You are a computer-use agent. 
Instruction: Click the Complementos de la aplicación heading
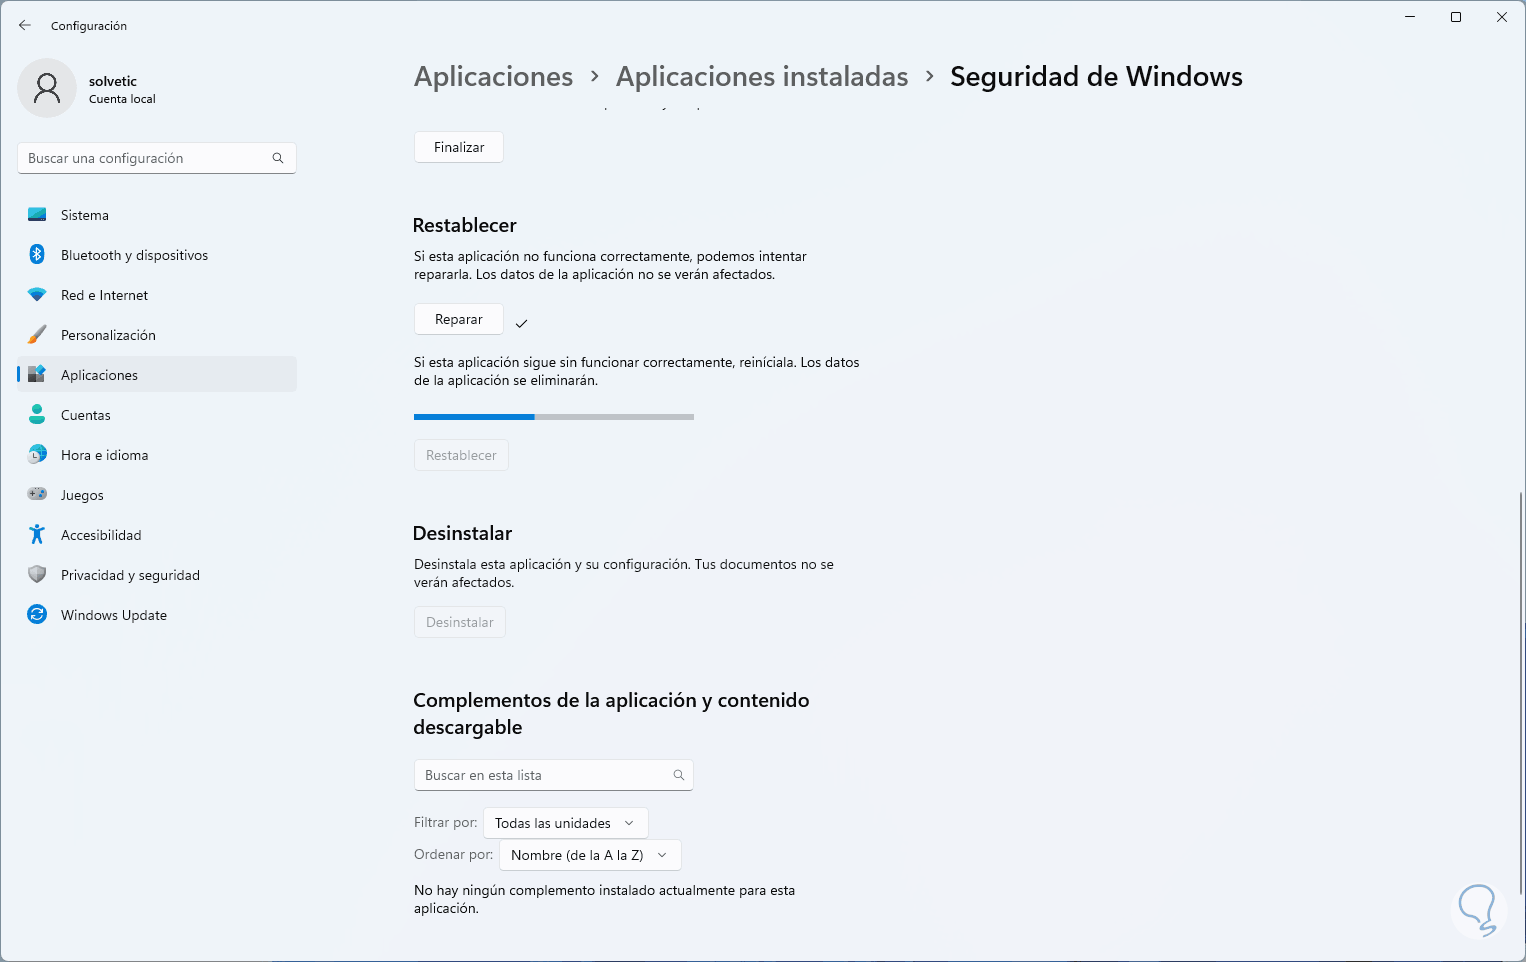point(611,713)
